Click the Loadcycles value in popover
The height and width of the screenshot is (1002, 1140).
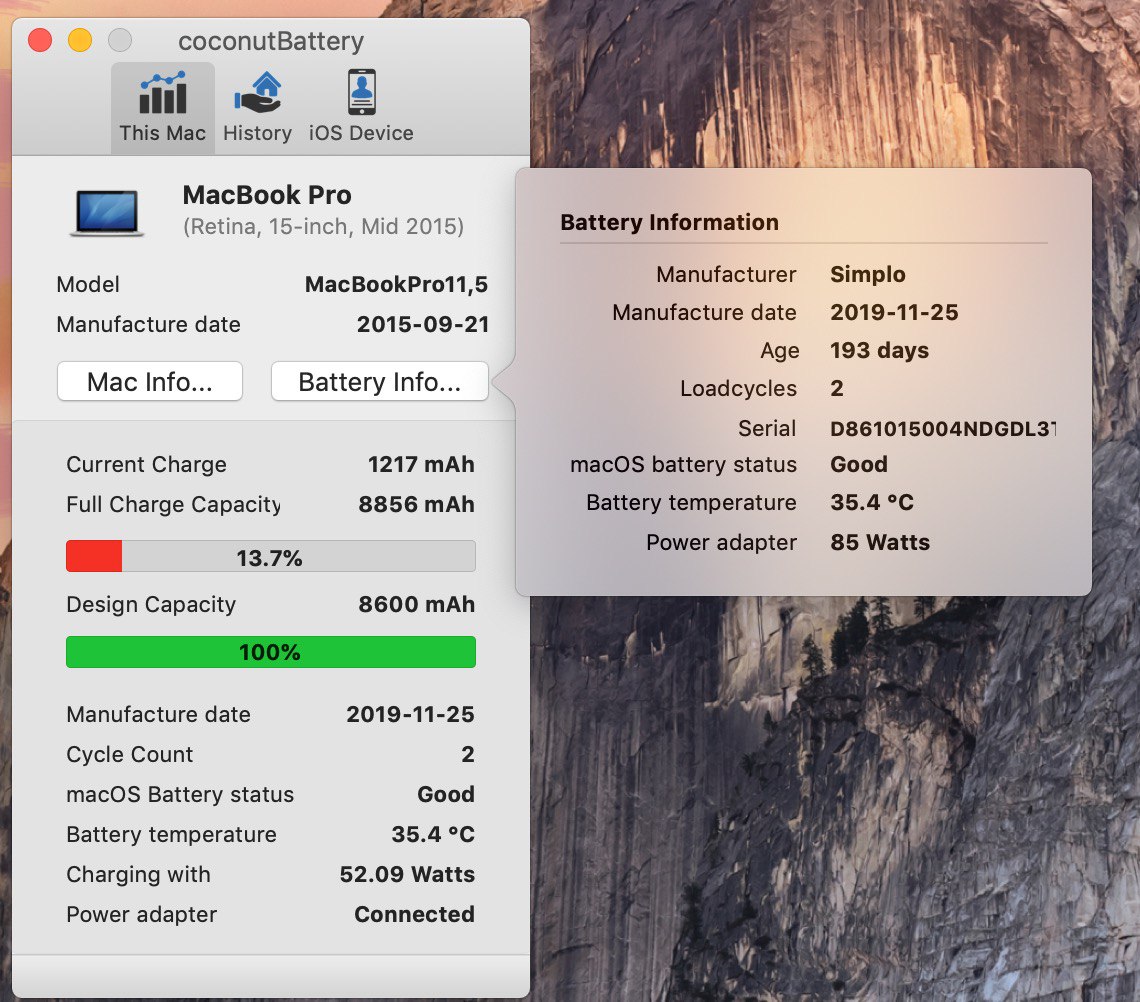click(838, 388)
